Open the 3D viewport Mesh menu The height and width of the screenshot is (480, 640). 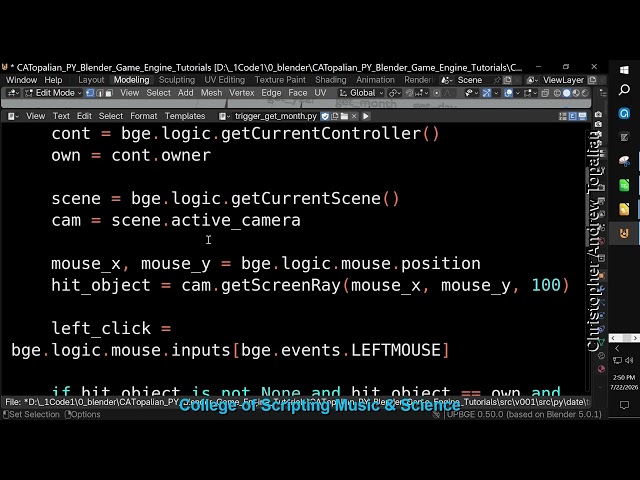pos(211,93)
